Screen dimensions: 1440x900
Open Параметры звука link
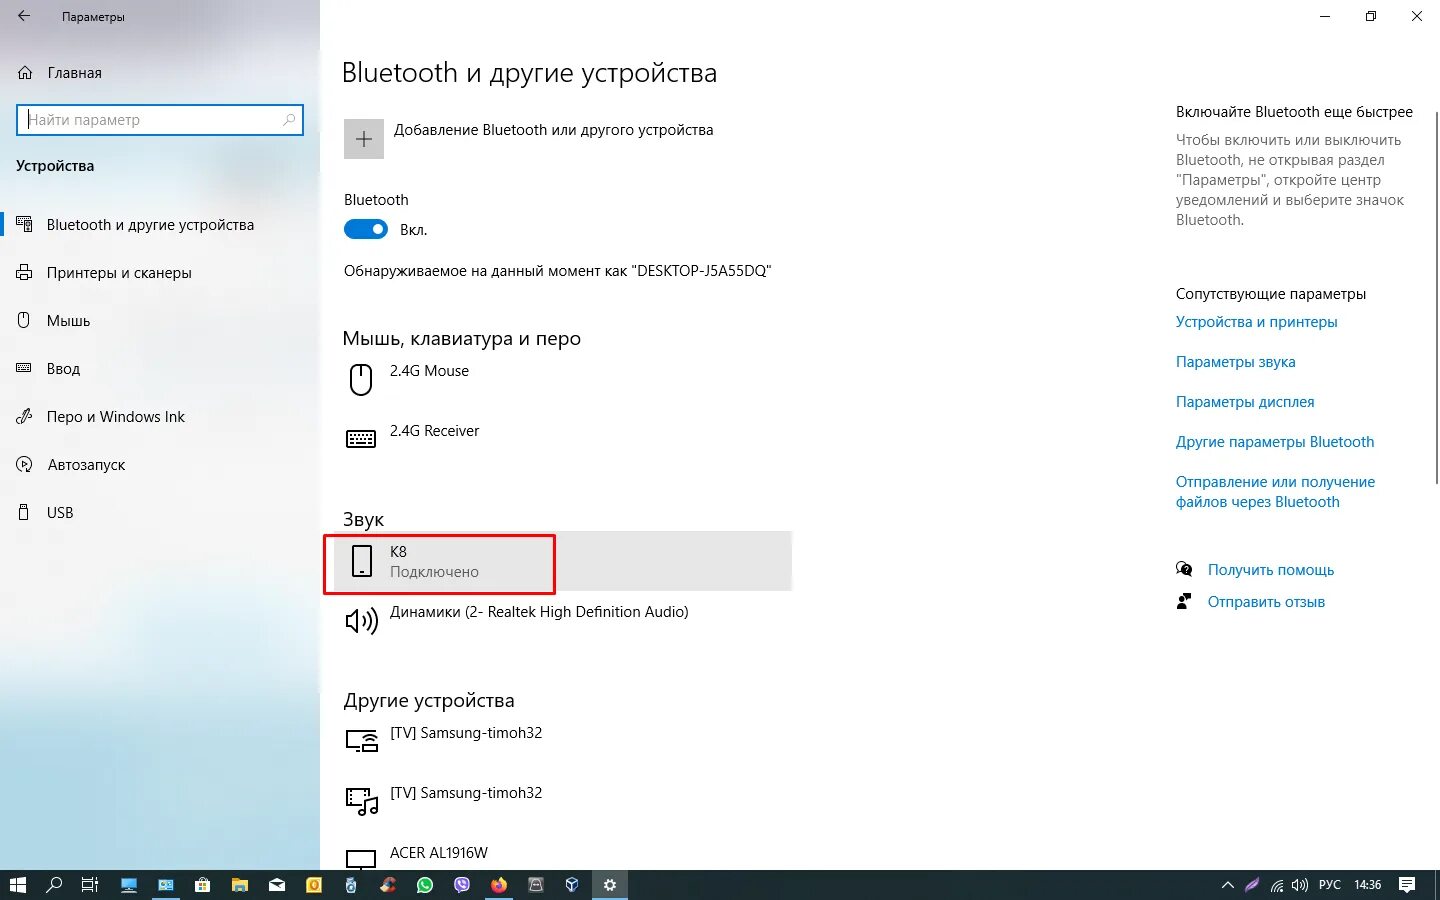[x=1236, y=361]
